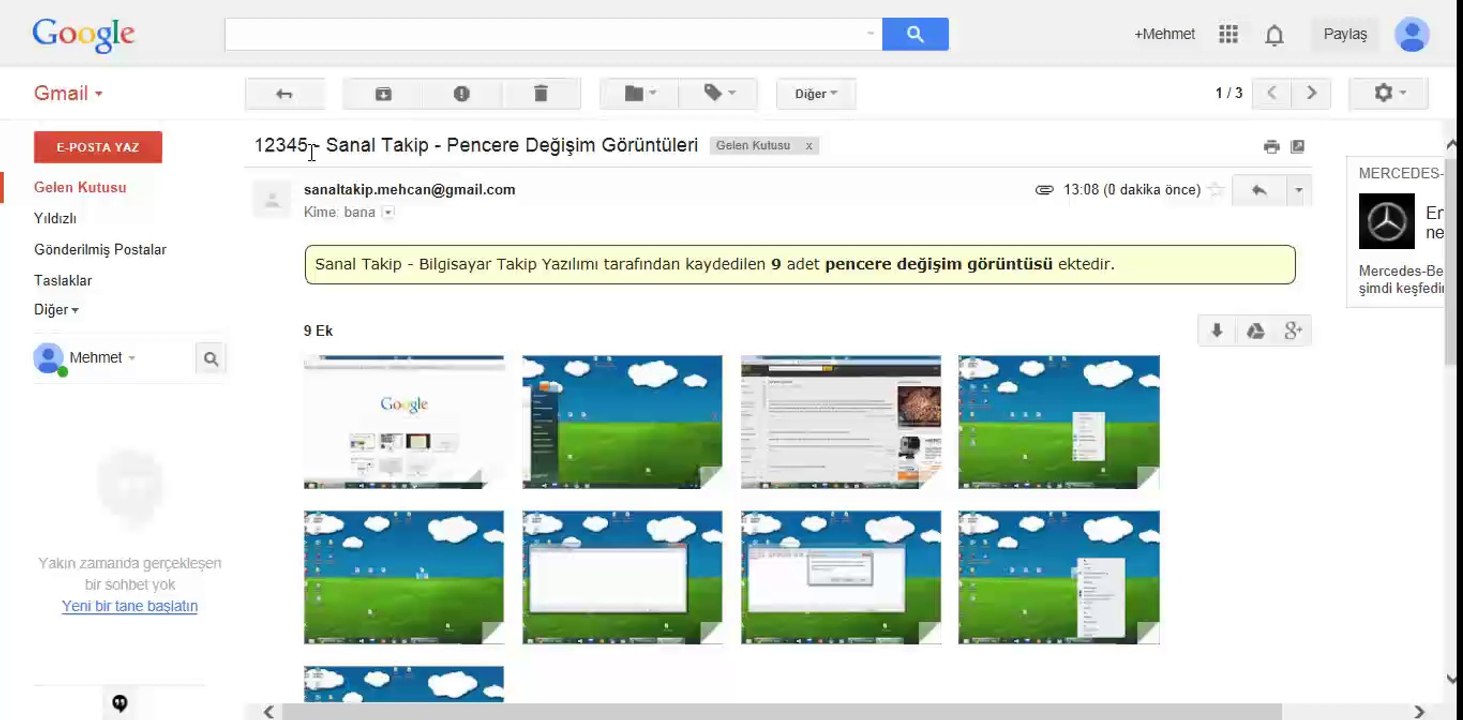This screenshot has width=1463, height=720.
Task: Open Taslaklar folder
Action: click(x=63, y=280)
